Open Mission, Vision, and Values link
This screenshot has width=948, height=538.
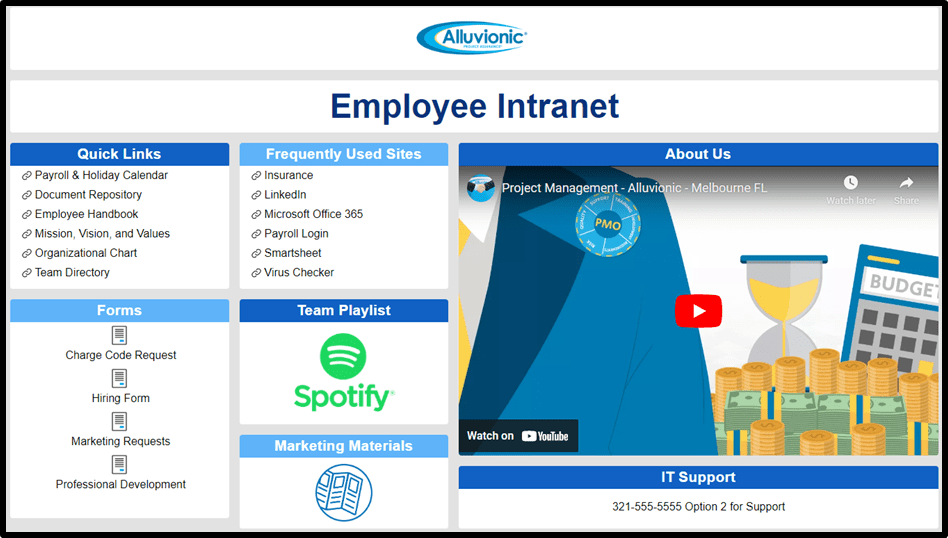coord(102,233)
